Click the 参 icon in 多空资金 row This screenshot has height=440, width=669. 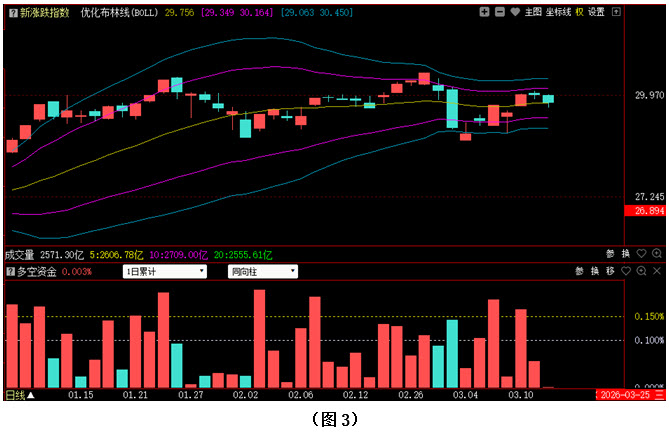tap(578, 271)
